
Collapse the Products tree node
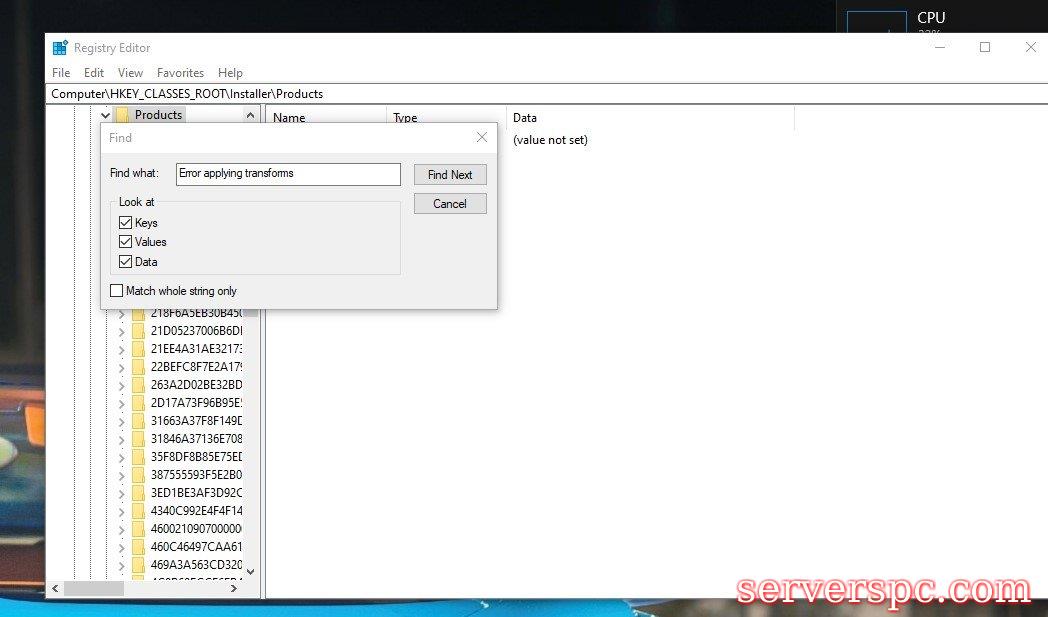(105, 116)
